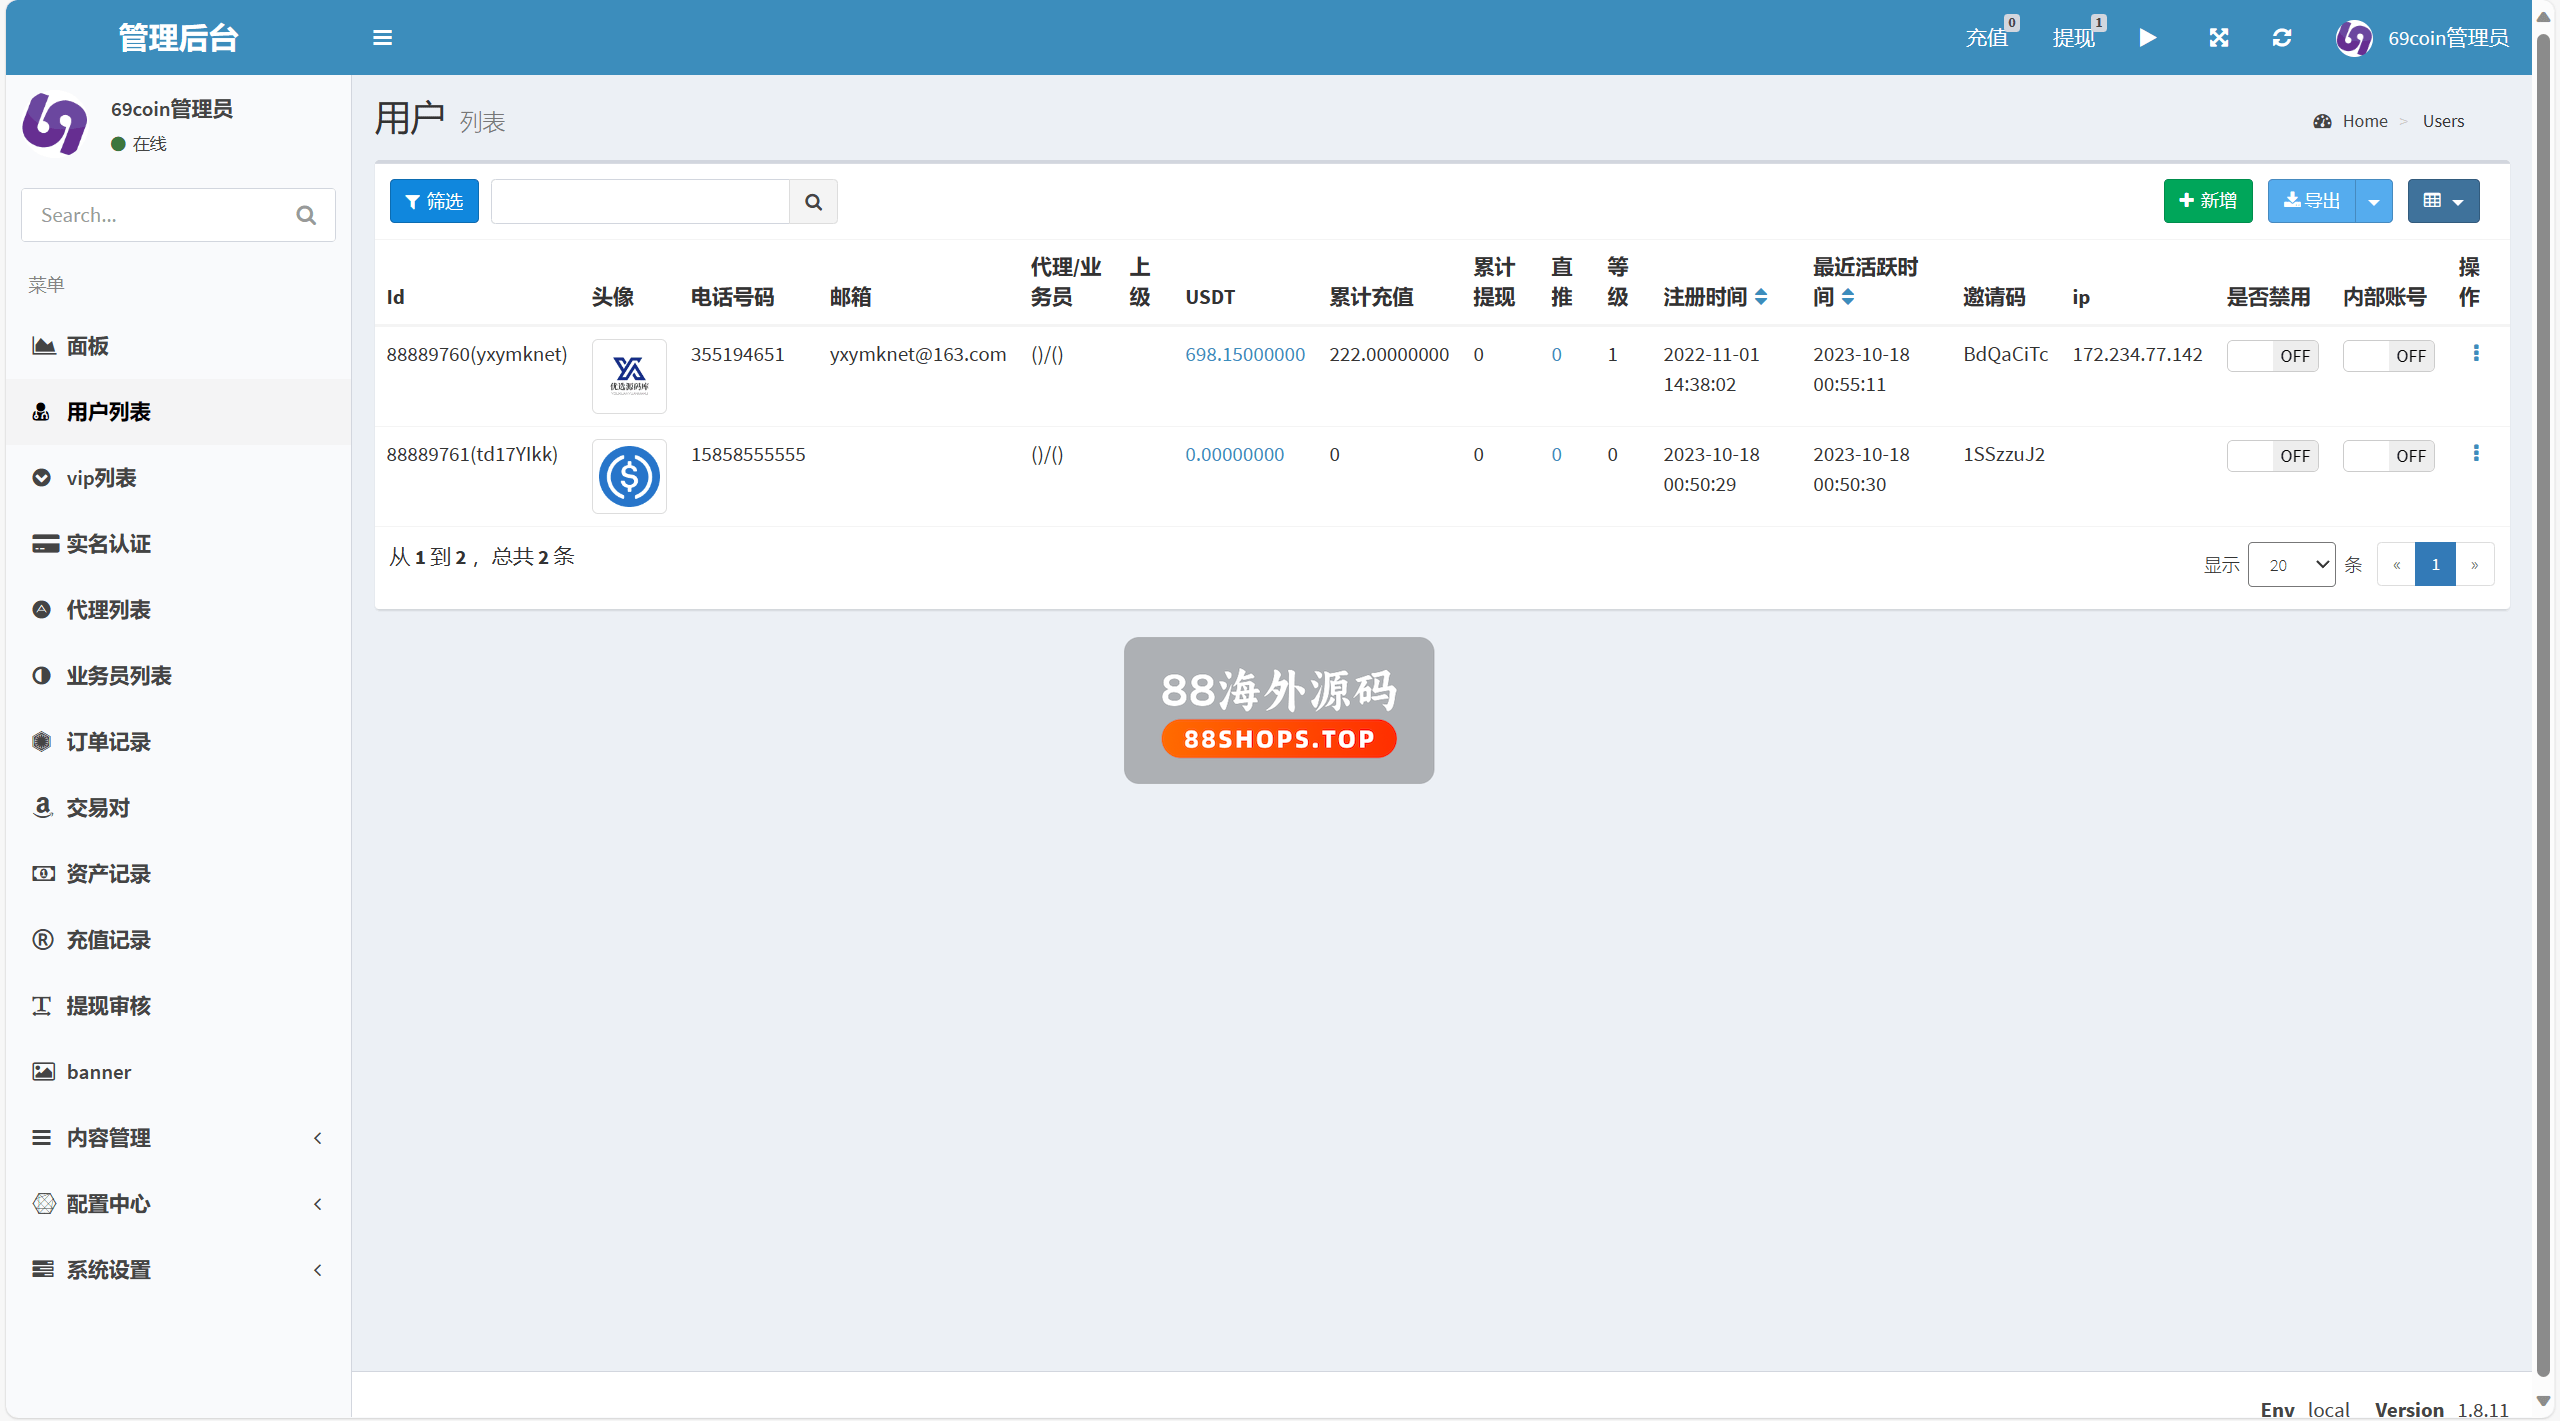The width and height of the screenshot is (2560, 1421).
Task: Open the actions menu for user 88889760
Action: point(2475,353)
